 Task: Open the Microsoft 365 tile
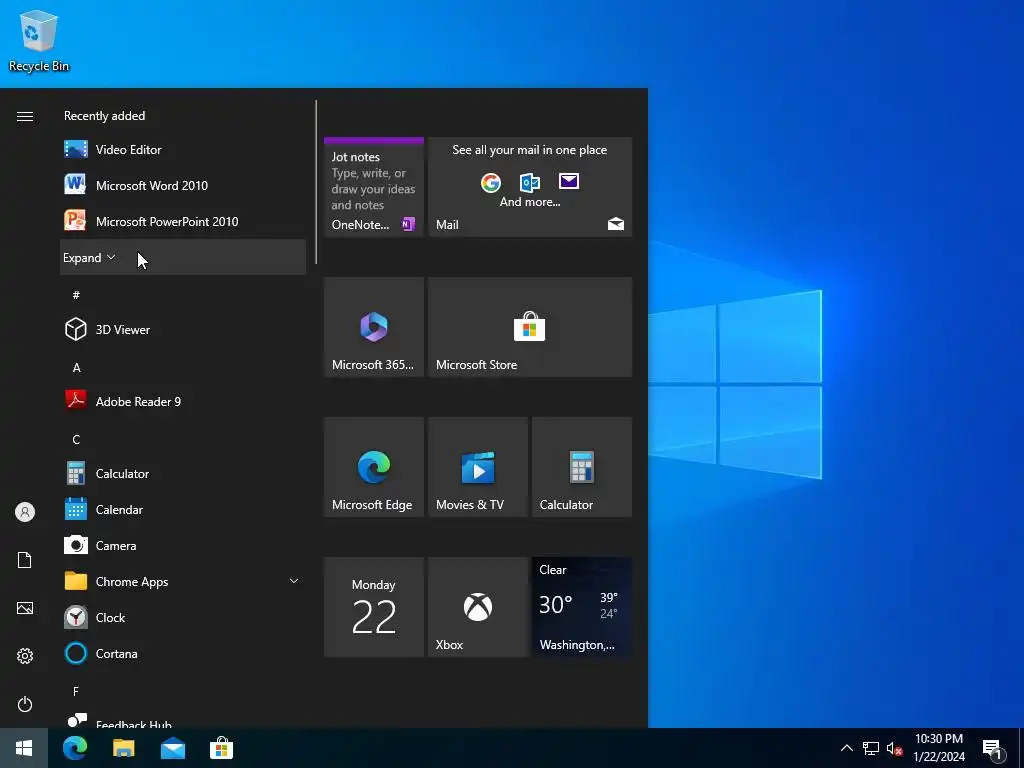[x=374, y=327]
